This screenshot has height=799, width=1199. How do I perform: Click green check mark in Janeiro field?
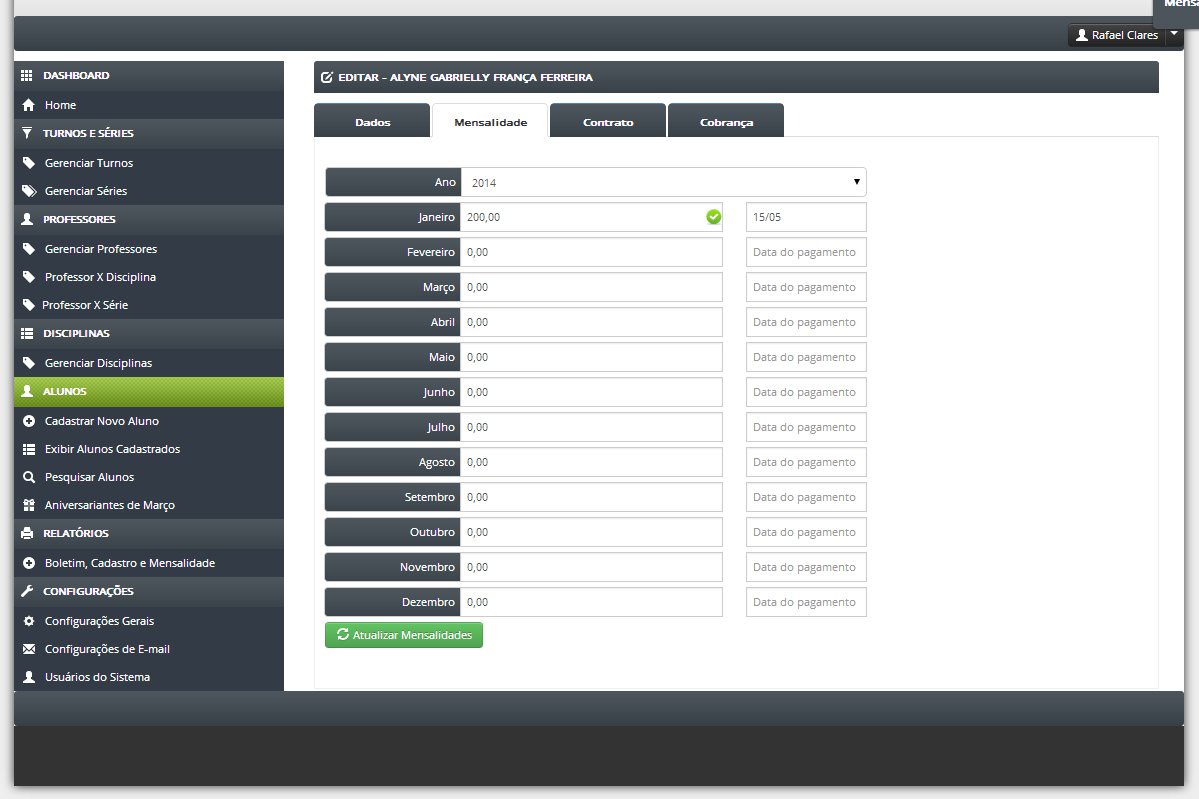pos(713,217)
